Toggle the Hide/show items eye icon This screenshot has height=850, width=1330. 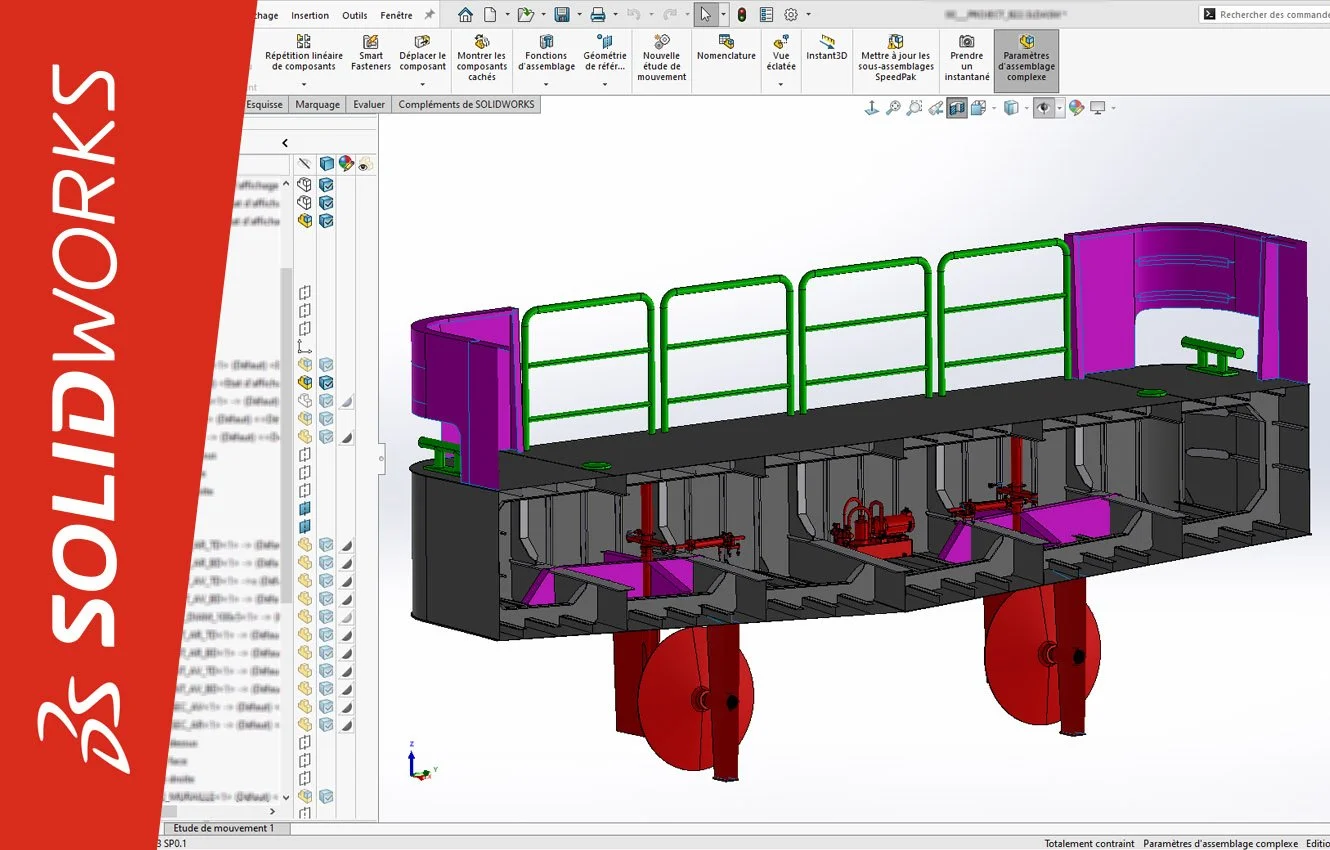[x=1045, y=107]
